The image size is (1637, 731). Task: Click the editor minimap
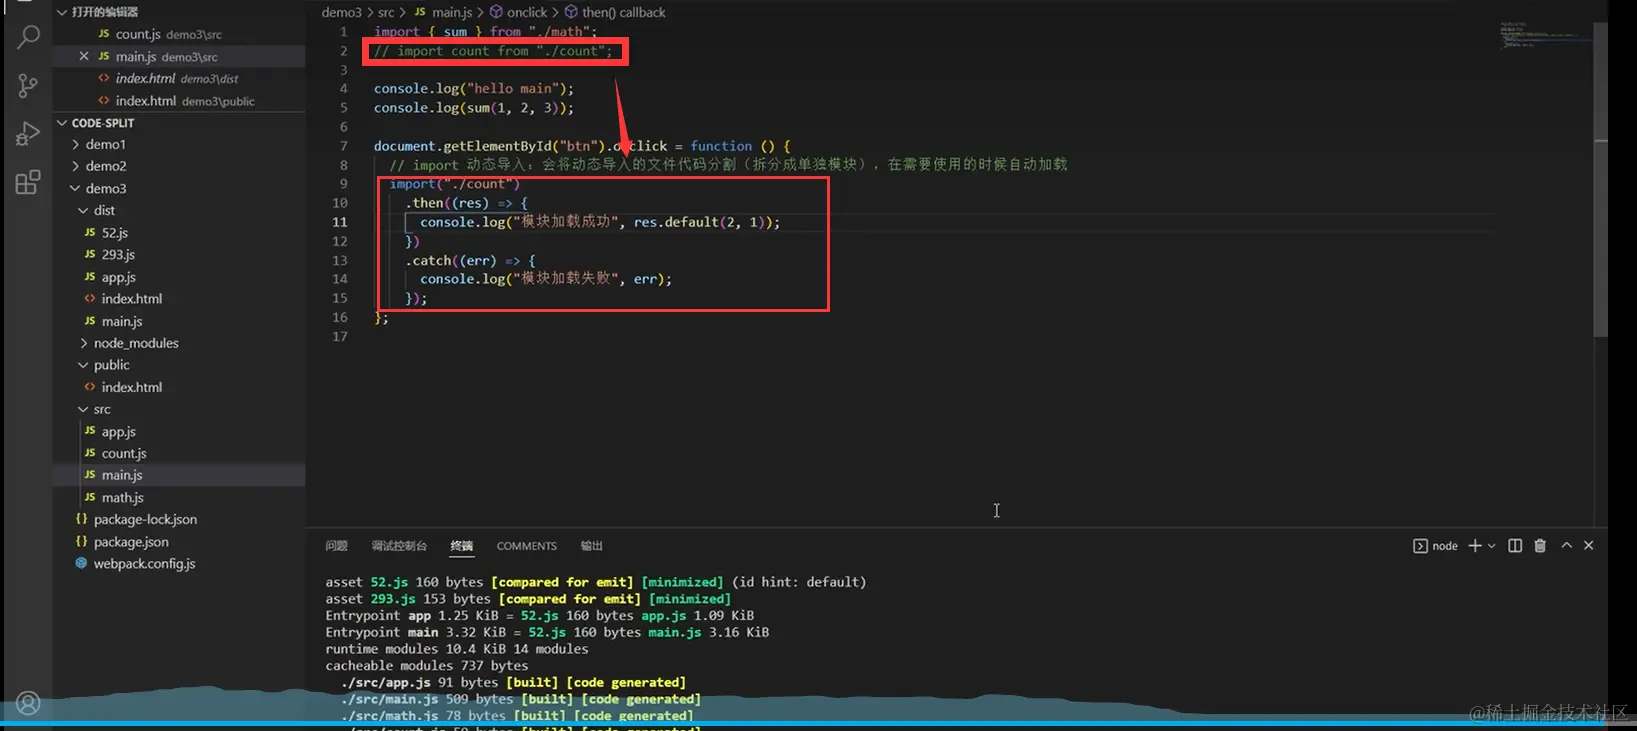tap(1545, 36)
